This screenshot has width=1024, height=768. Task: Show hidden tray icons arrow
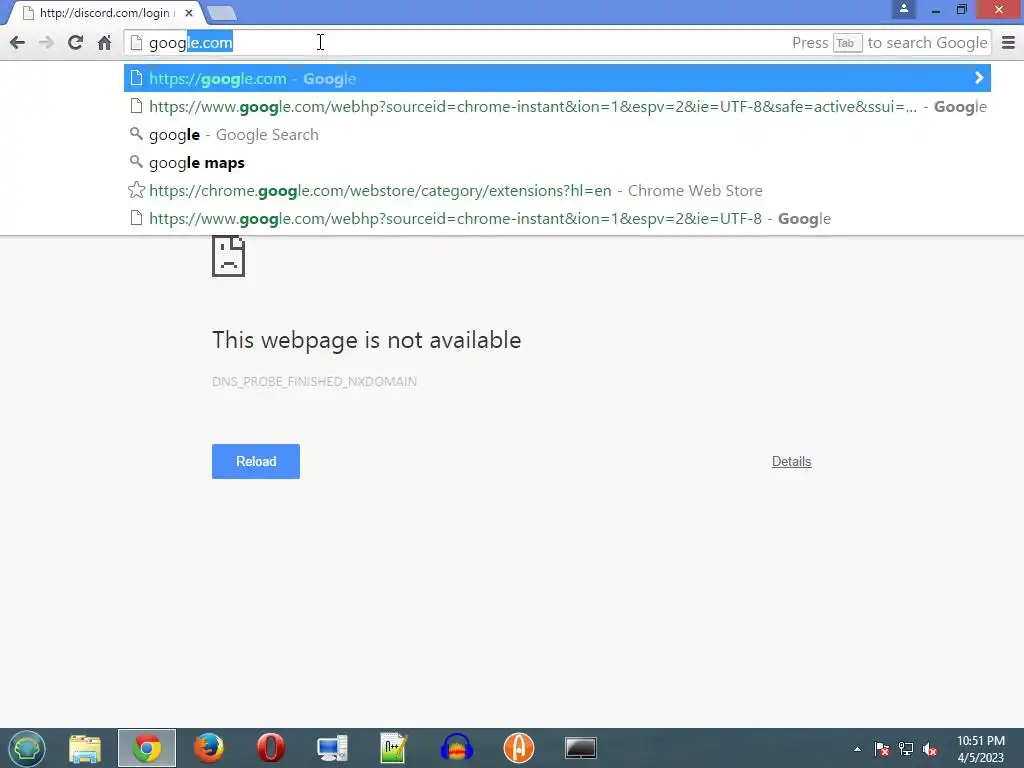857,749
